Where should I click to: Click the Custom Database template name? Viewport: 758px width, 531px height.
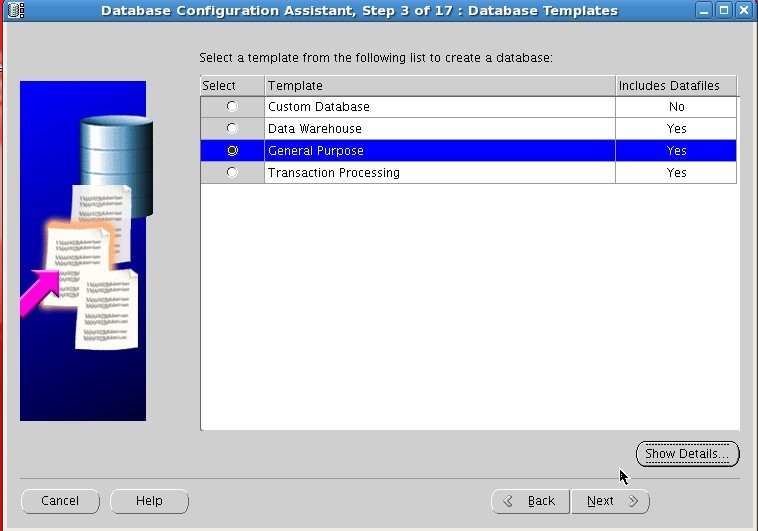(319, 106)
